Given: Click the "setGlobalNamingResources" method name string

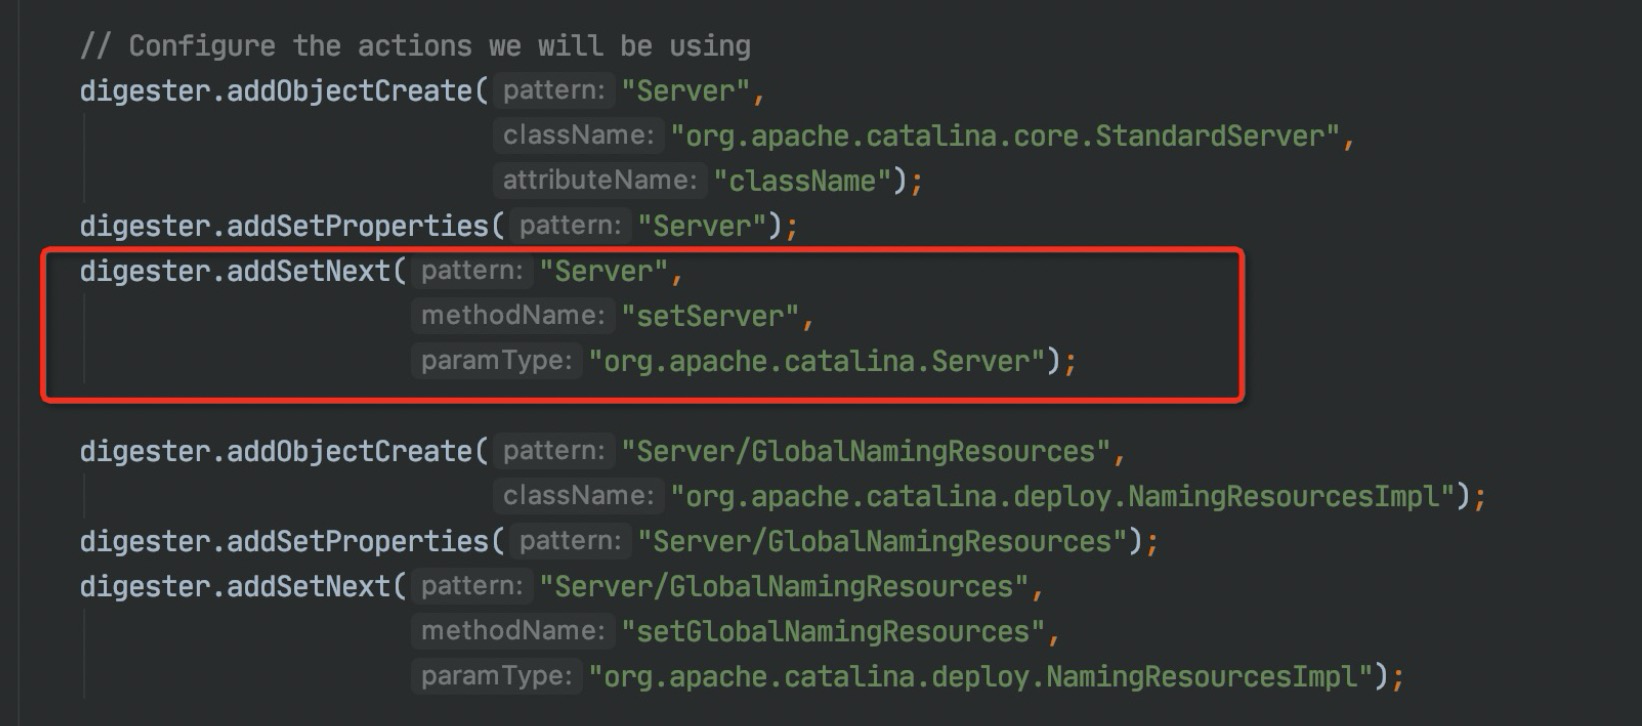Looking at the screenshot, I should click(833, 631).
